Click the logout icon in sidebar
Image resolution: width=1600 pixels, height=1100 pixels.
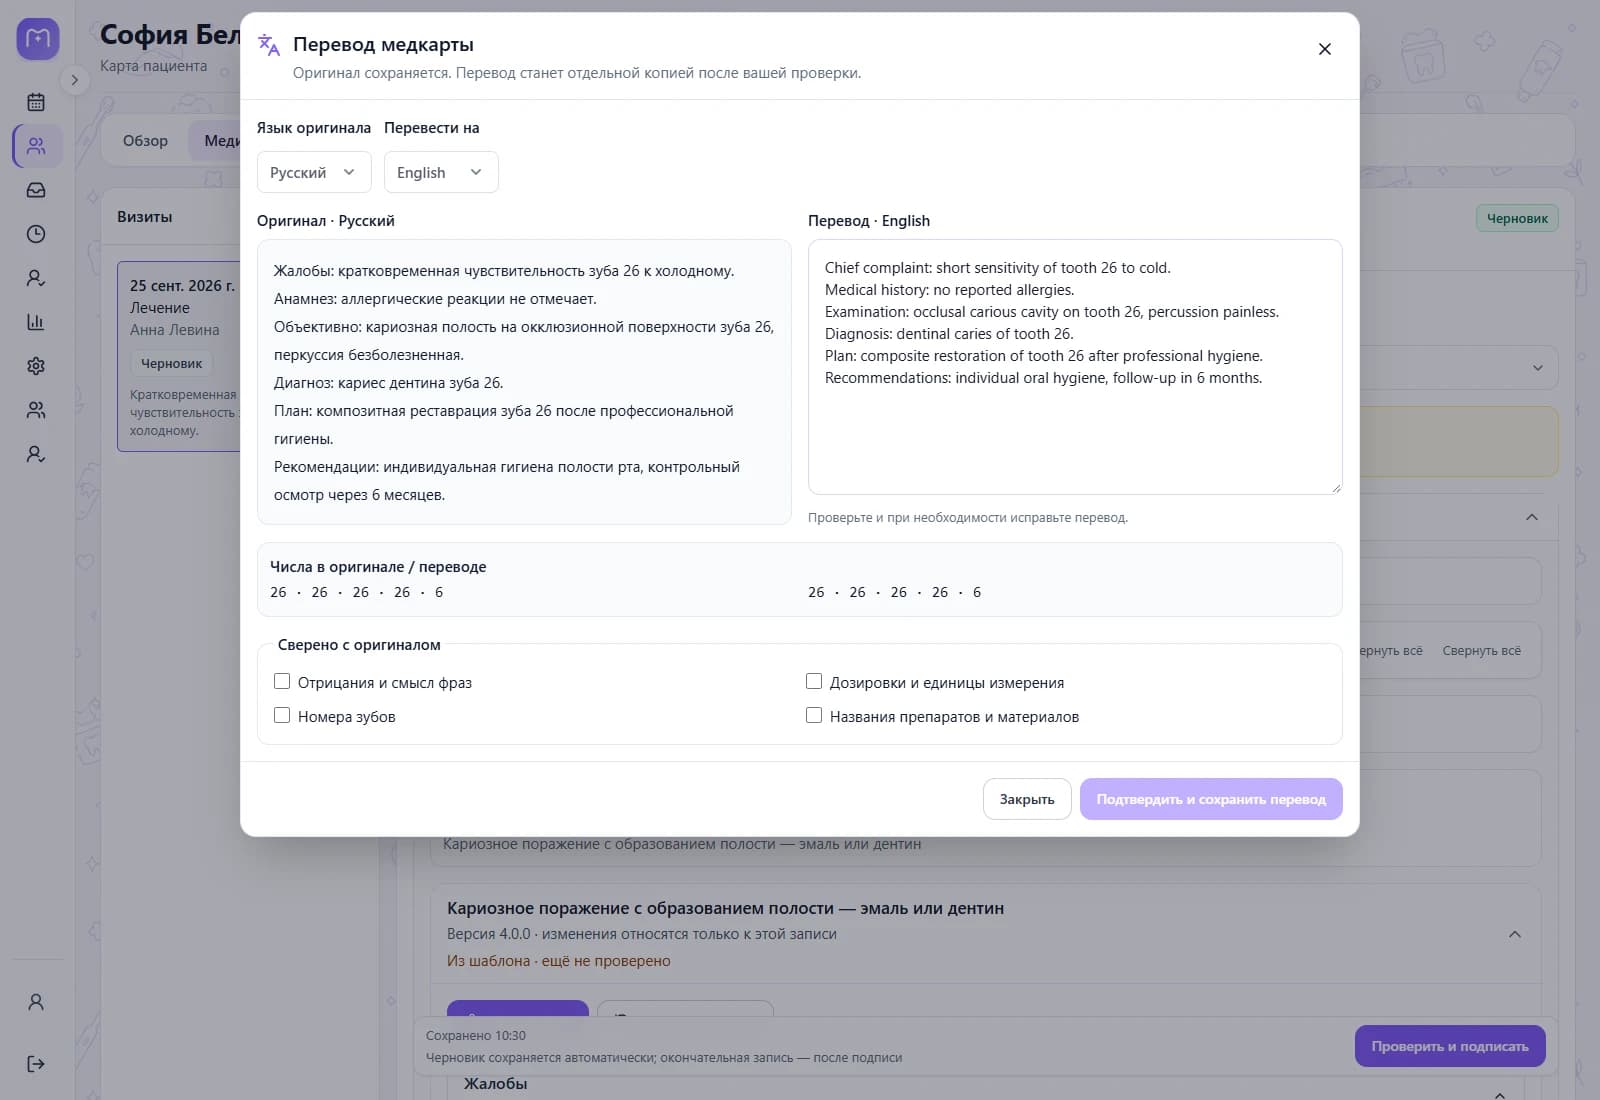(x=36, y=1064)
